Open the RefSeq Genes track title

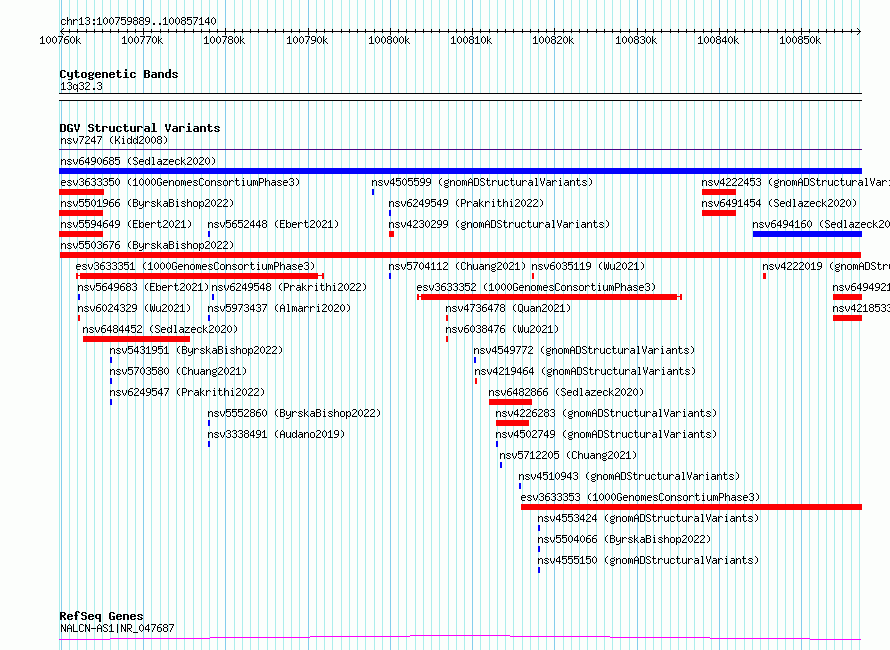point(101,617)
